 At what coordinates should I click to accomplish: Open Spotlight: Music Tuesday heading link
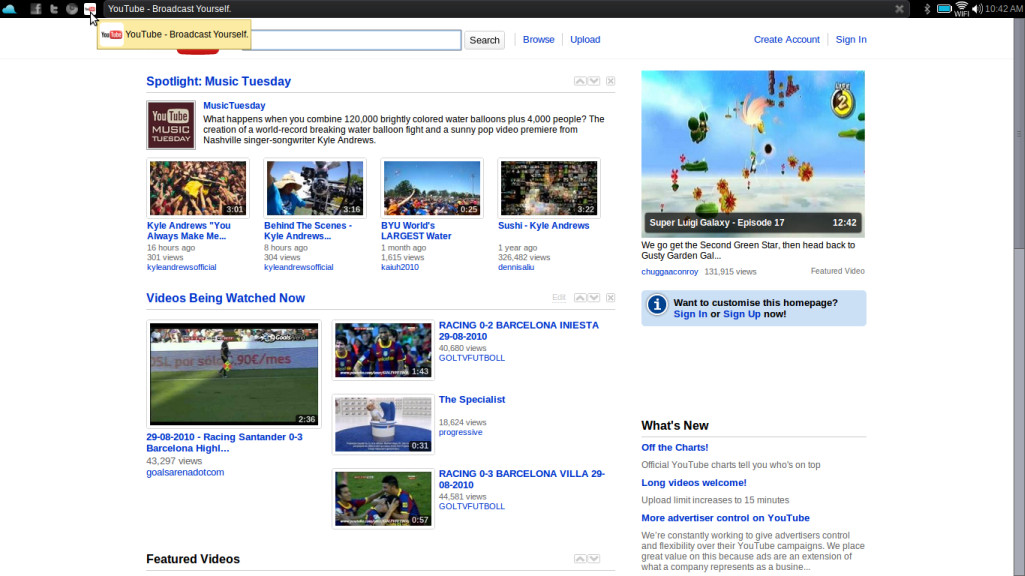point(218,81)
